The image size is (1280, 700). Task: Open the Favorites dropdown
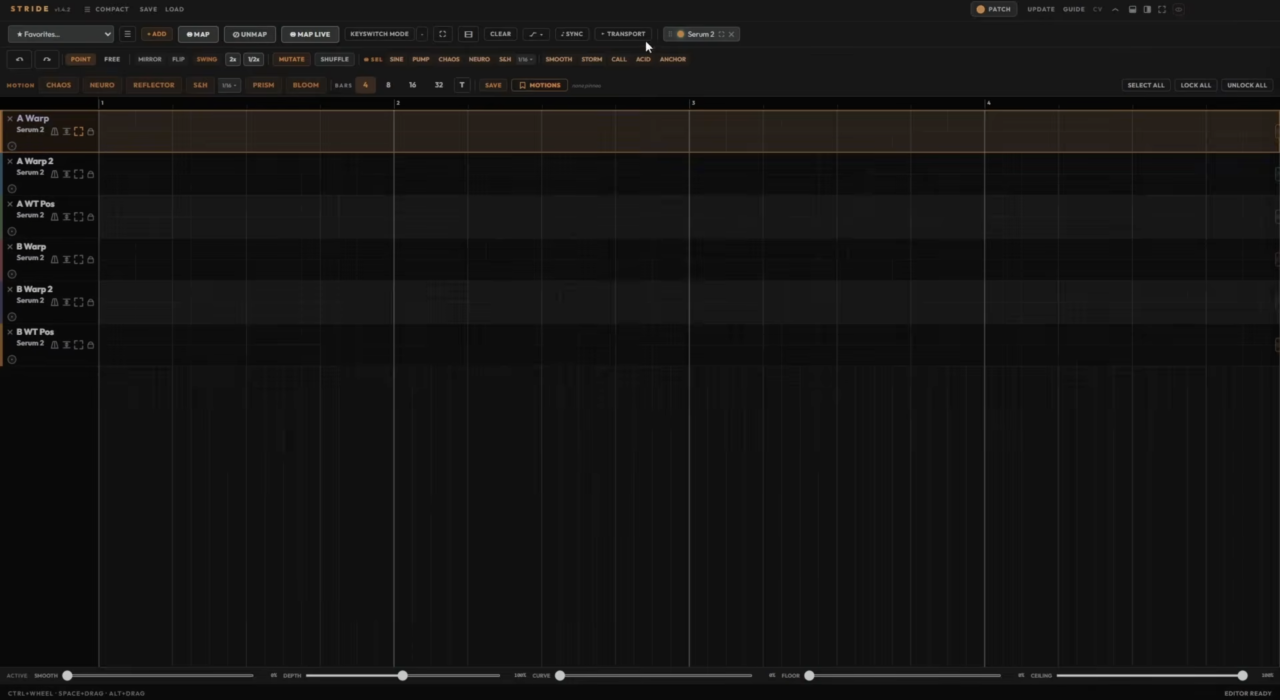[61, 34]
